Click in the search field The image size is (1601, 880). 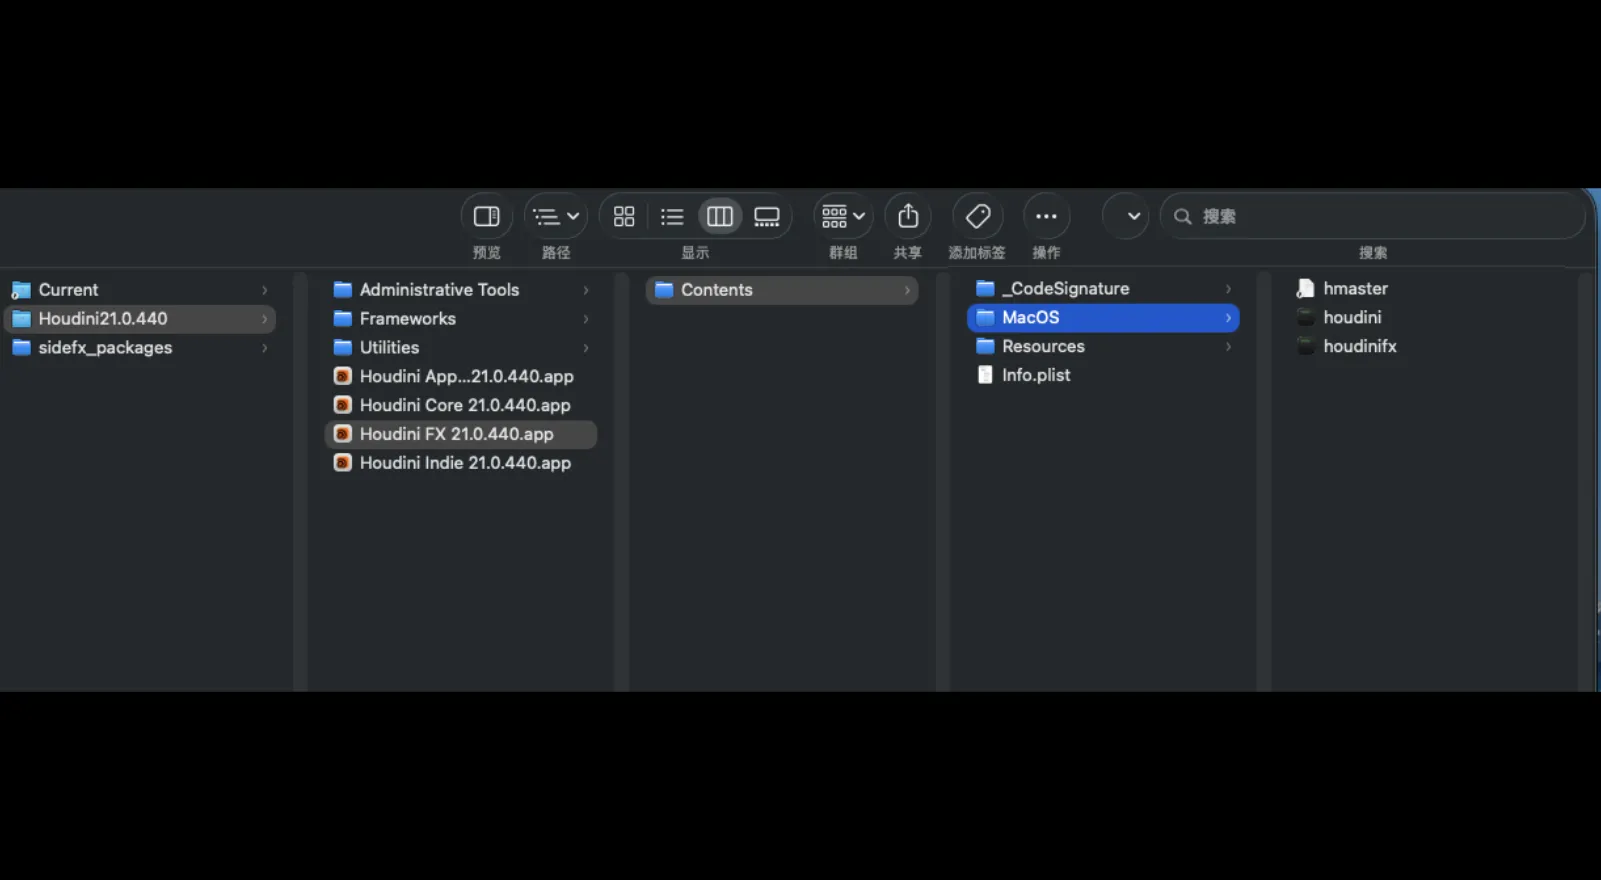pos(1380,217)
